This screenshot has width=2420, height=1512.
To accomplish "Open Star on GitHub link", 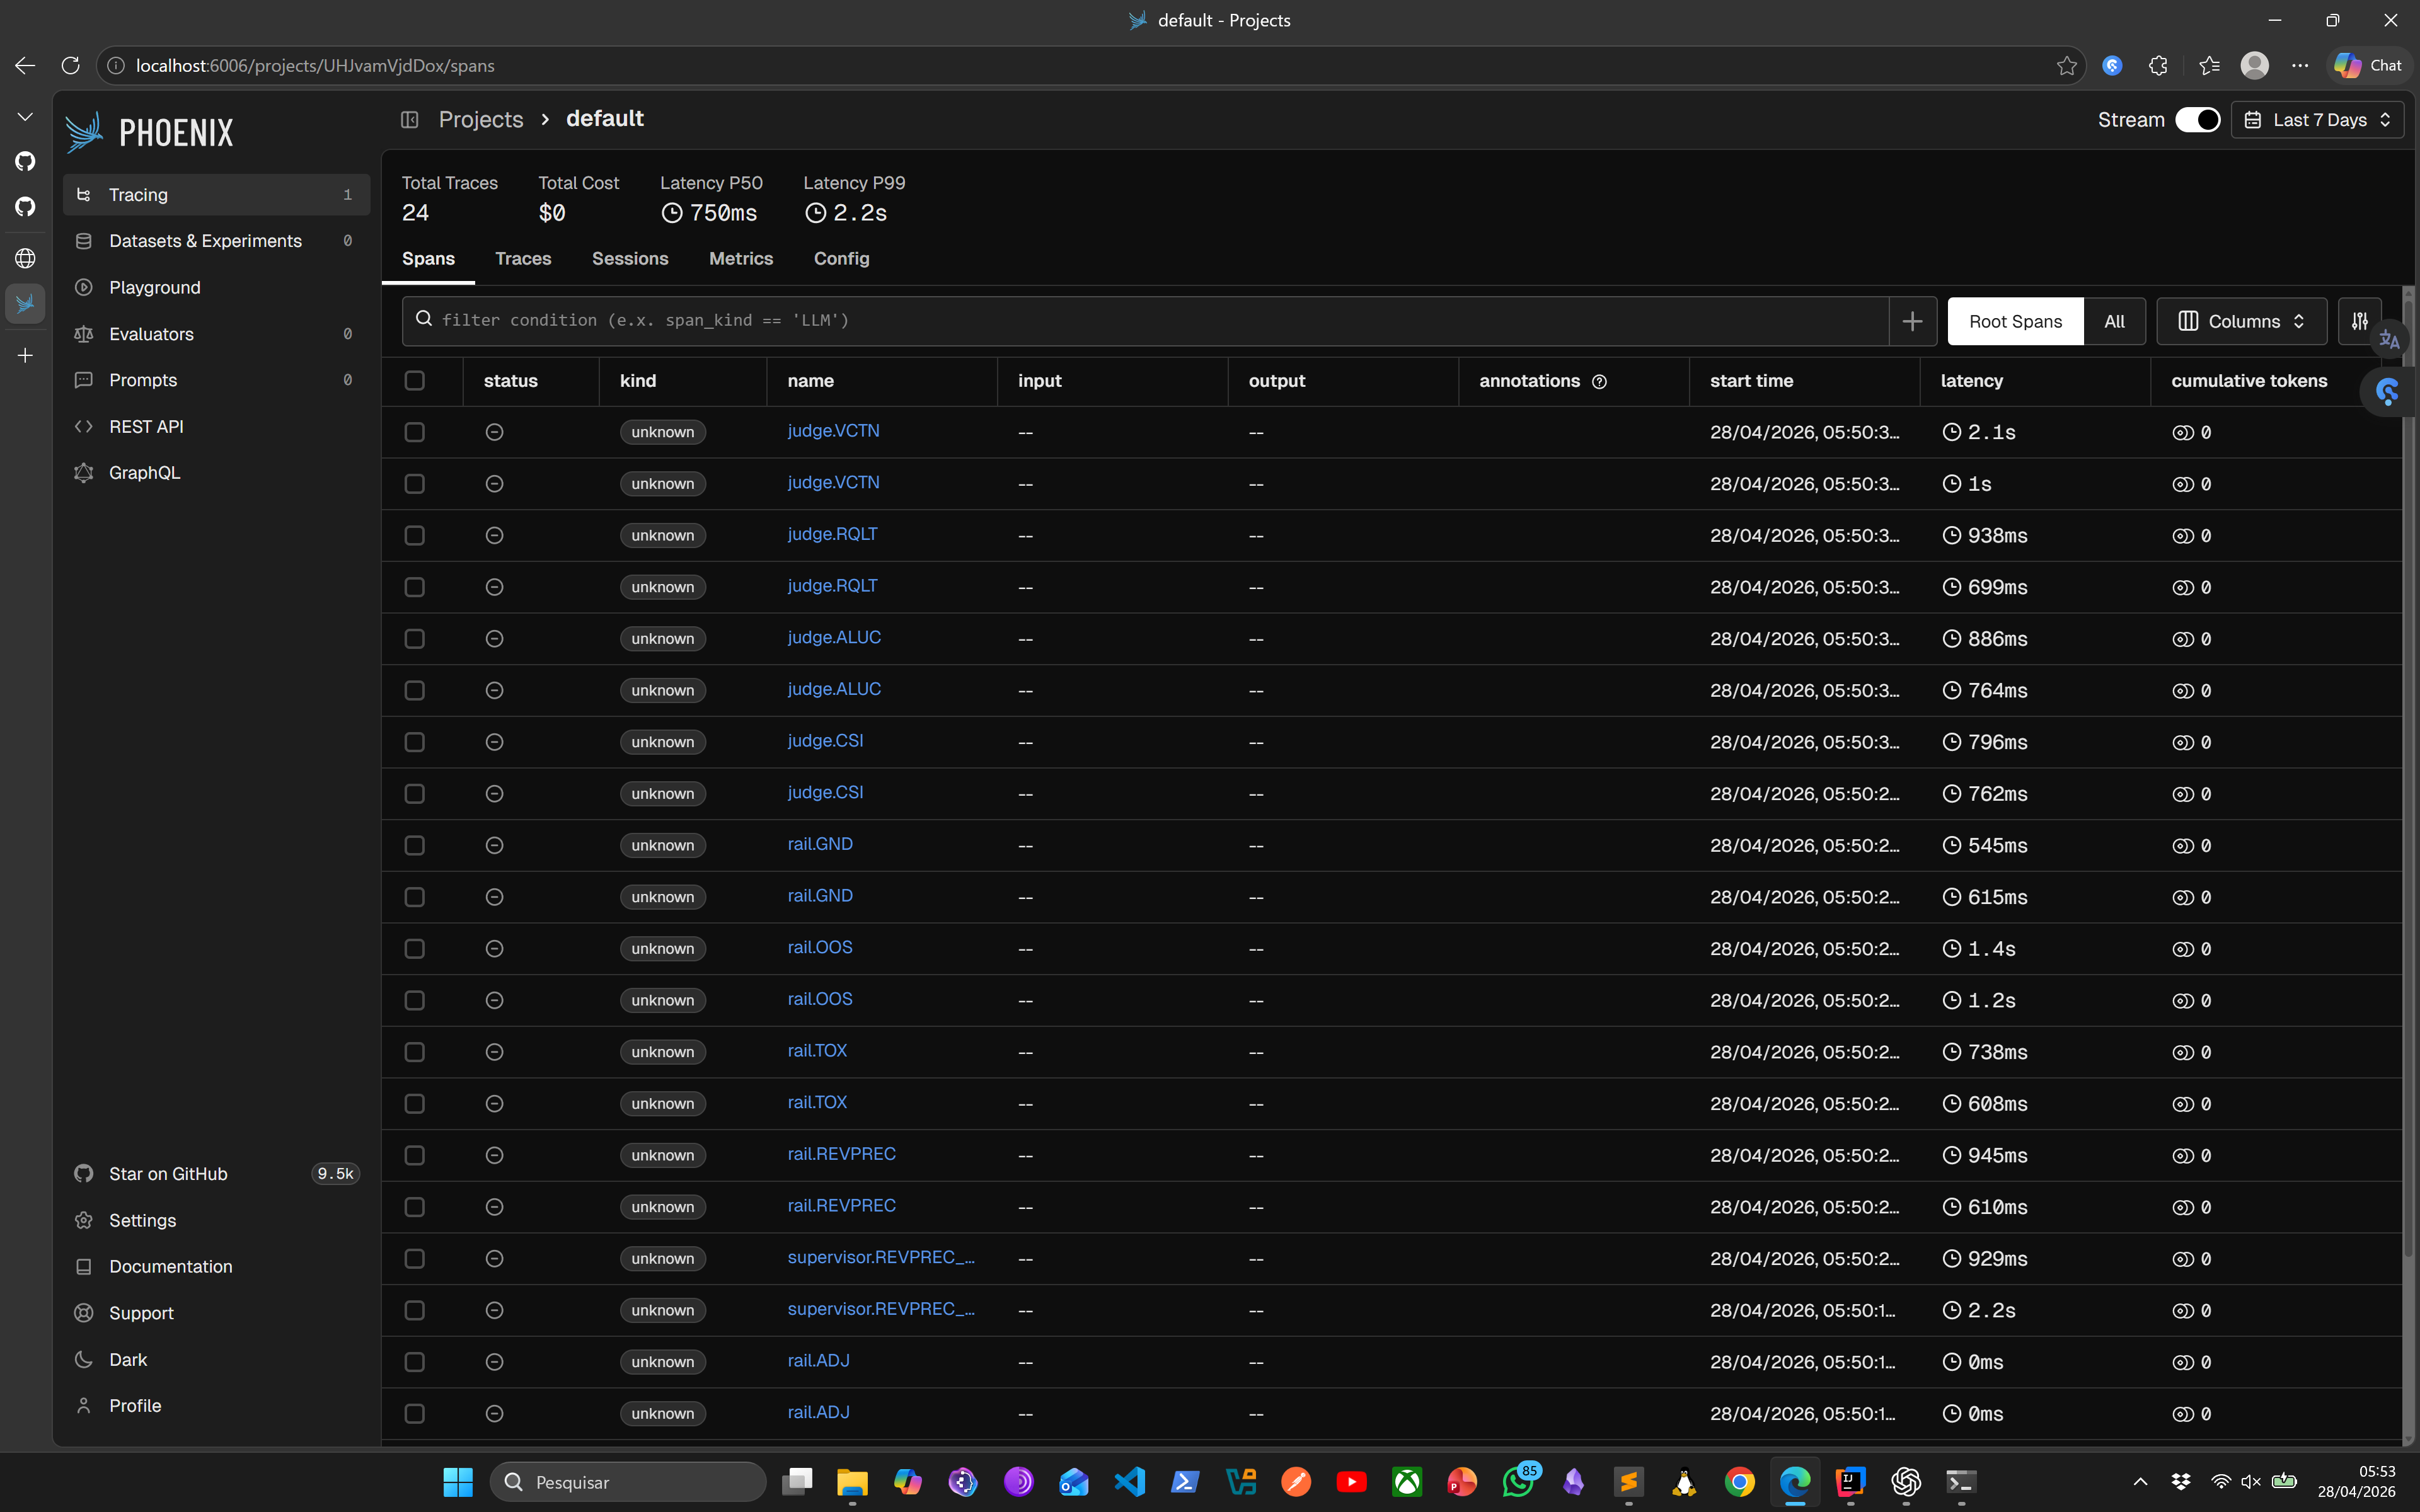I will (x=216, y=1174).
